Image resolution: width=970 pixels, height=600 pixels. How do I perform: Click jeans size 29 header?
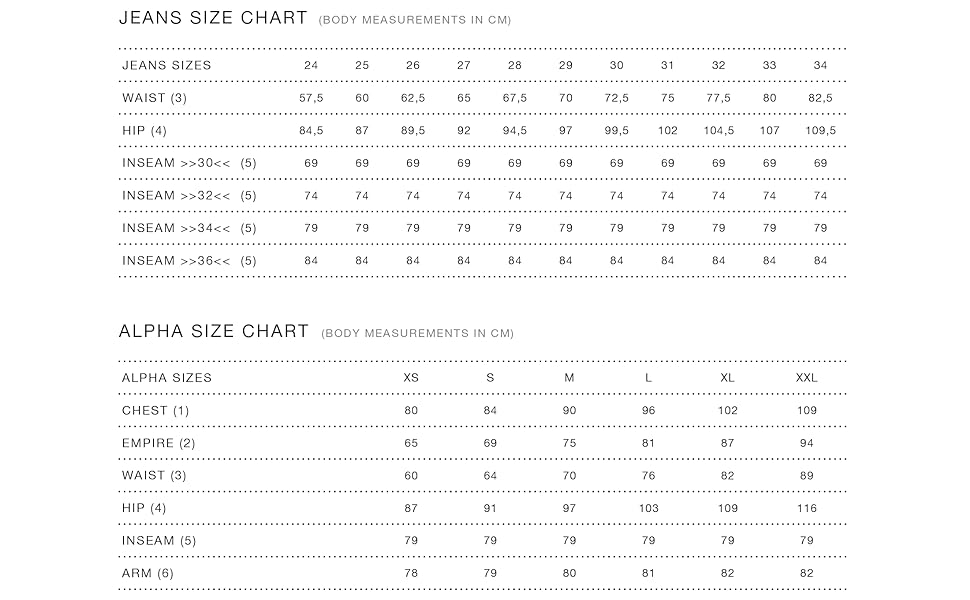pos(566,65)
